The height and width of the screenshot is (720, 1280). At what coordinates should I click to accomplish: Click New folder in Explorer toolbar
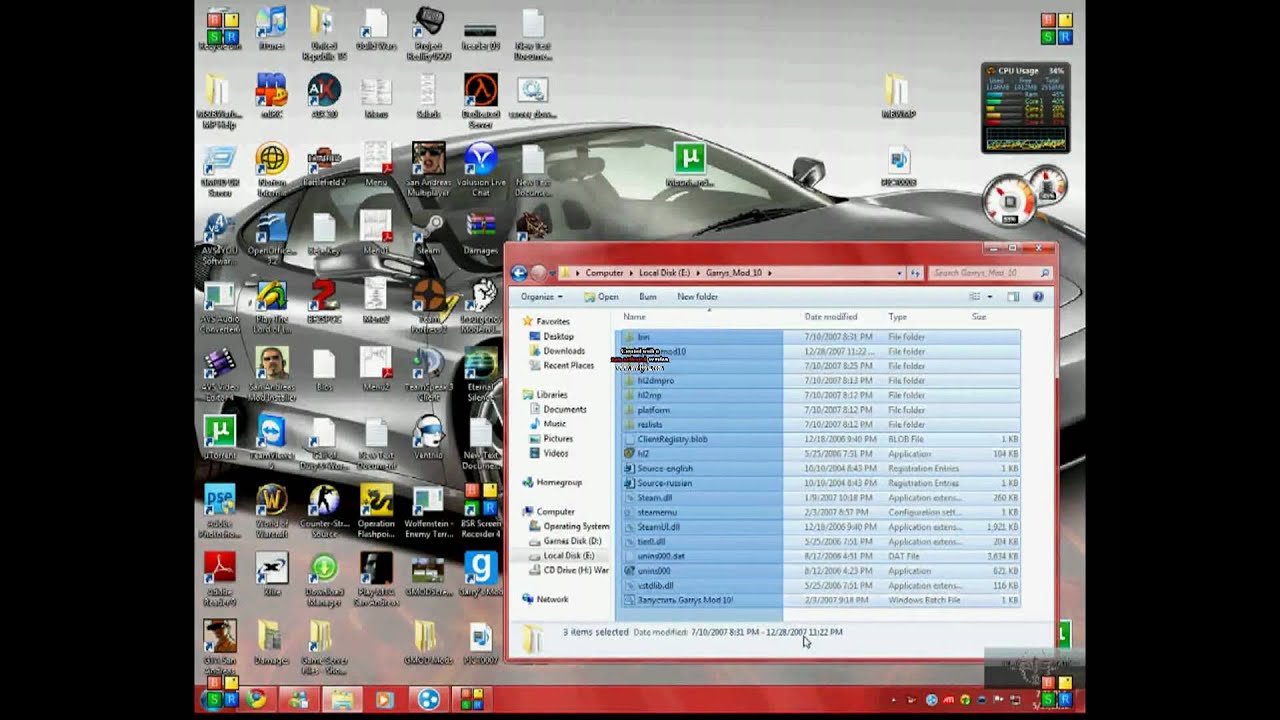697,297
